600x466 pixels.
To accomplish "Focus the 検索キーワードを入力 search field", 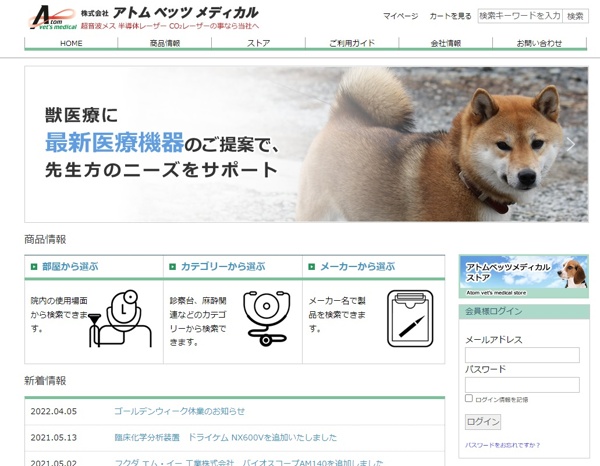I will [520, 16].
